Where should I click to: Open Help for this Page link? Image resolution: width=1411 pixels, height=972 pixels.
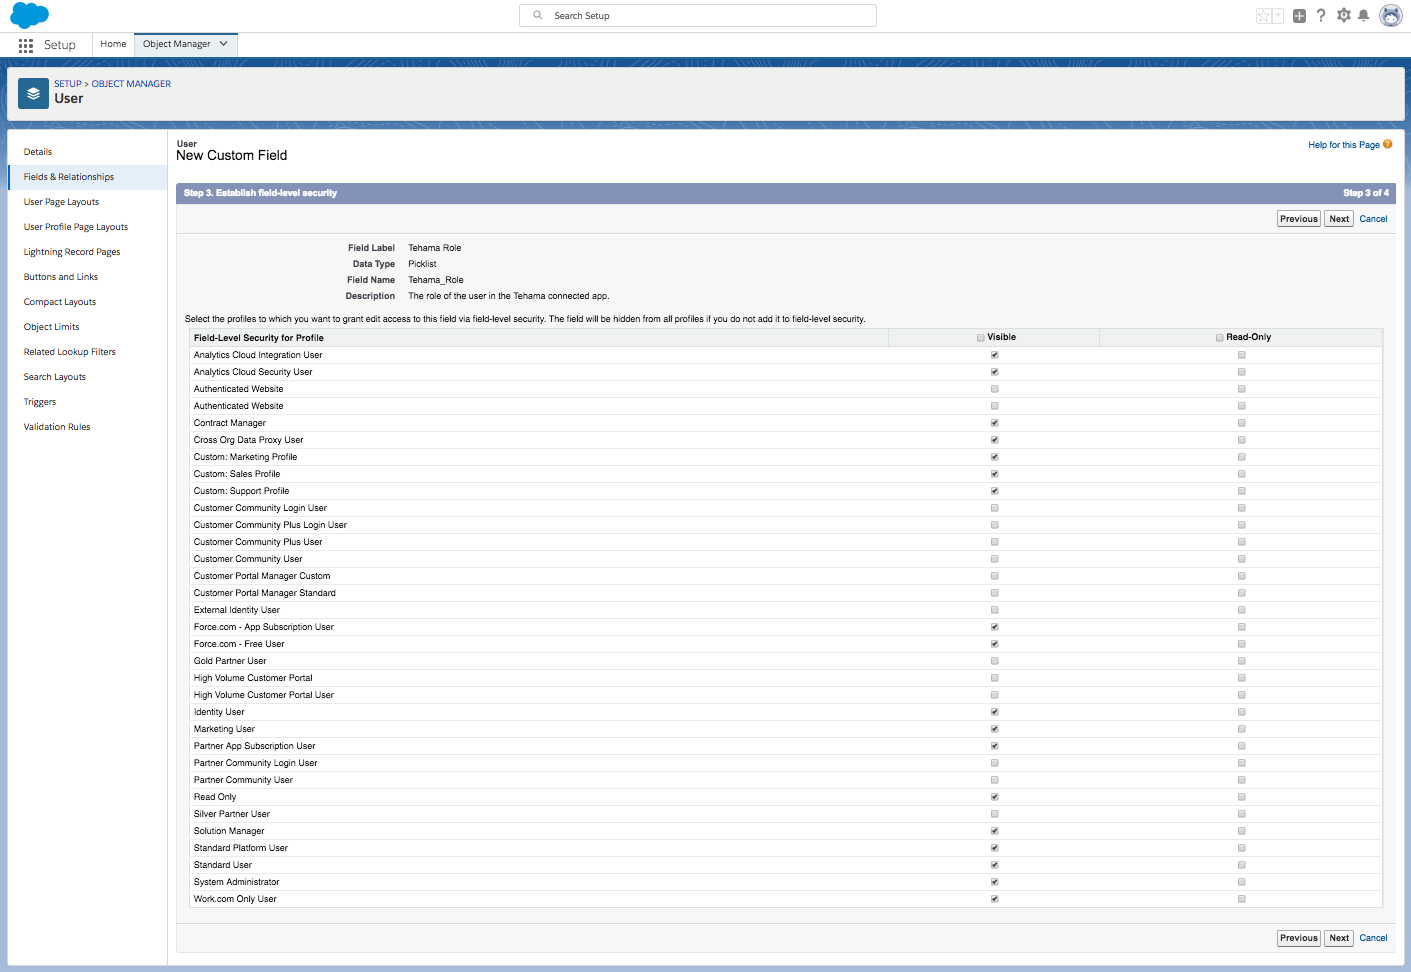point(1343,145)
